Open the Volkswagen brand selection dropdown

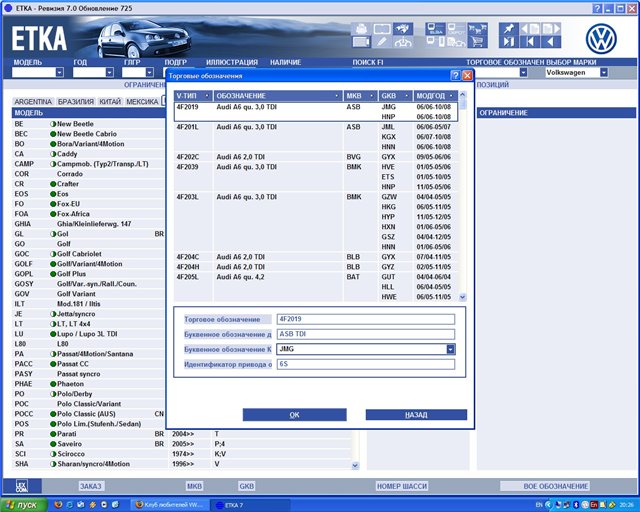[x=604, y=72]
